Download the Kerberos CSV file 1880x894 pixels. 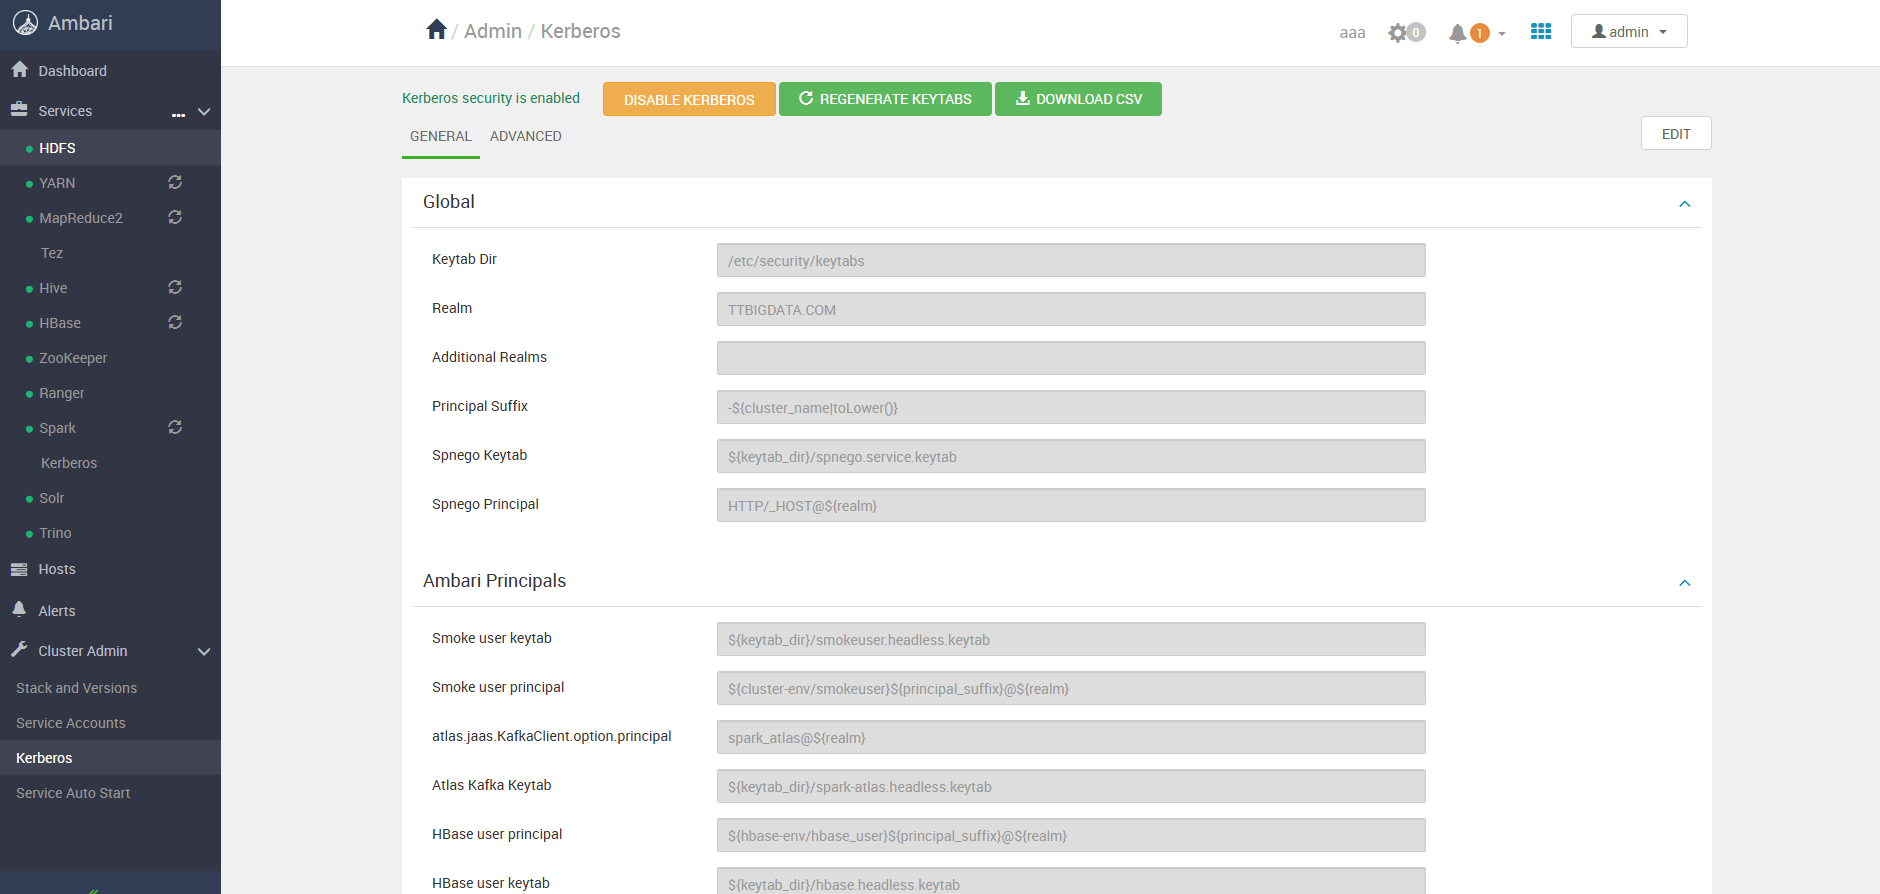click(x=1078, y=99)
